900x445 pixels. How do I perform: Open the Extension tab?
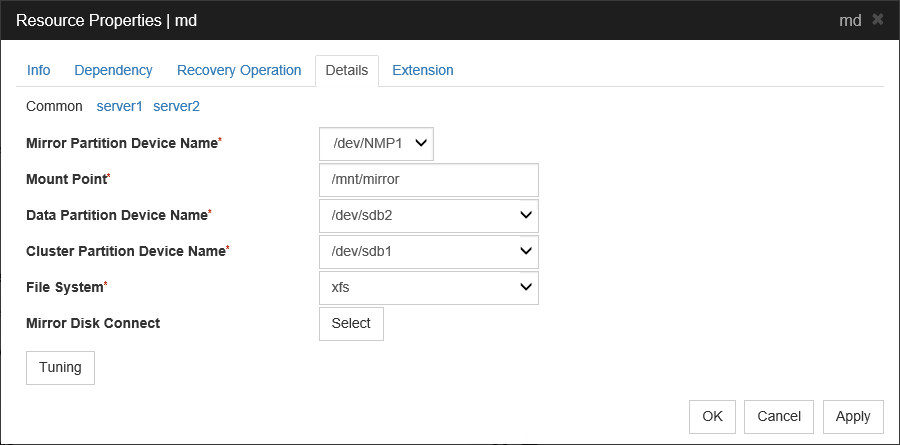(x=422, y=70)
